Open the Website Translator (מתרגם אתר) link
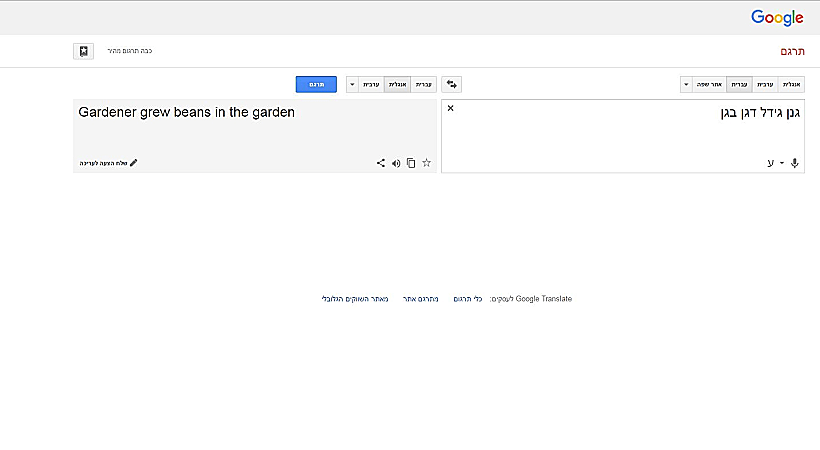 pos(418,299)
